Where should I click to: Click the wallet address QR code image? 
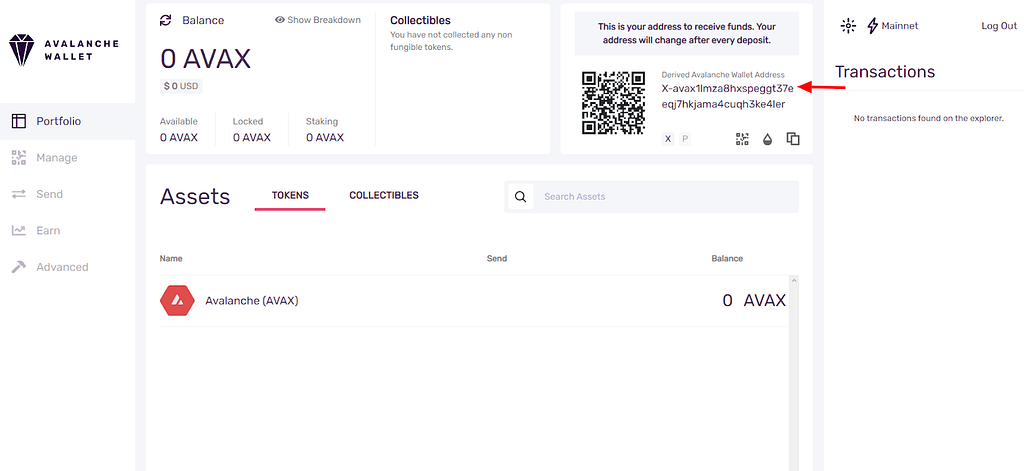click(613, 103)
